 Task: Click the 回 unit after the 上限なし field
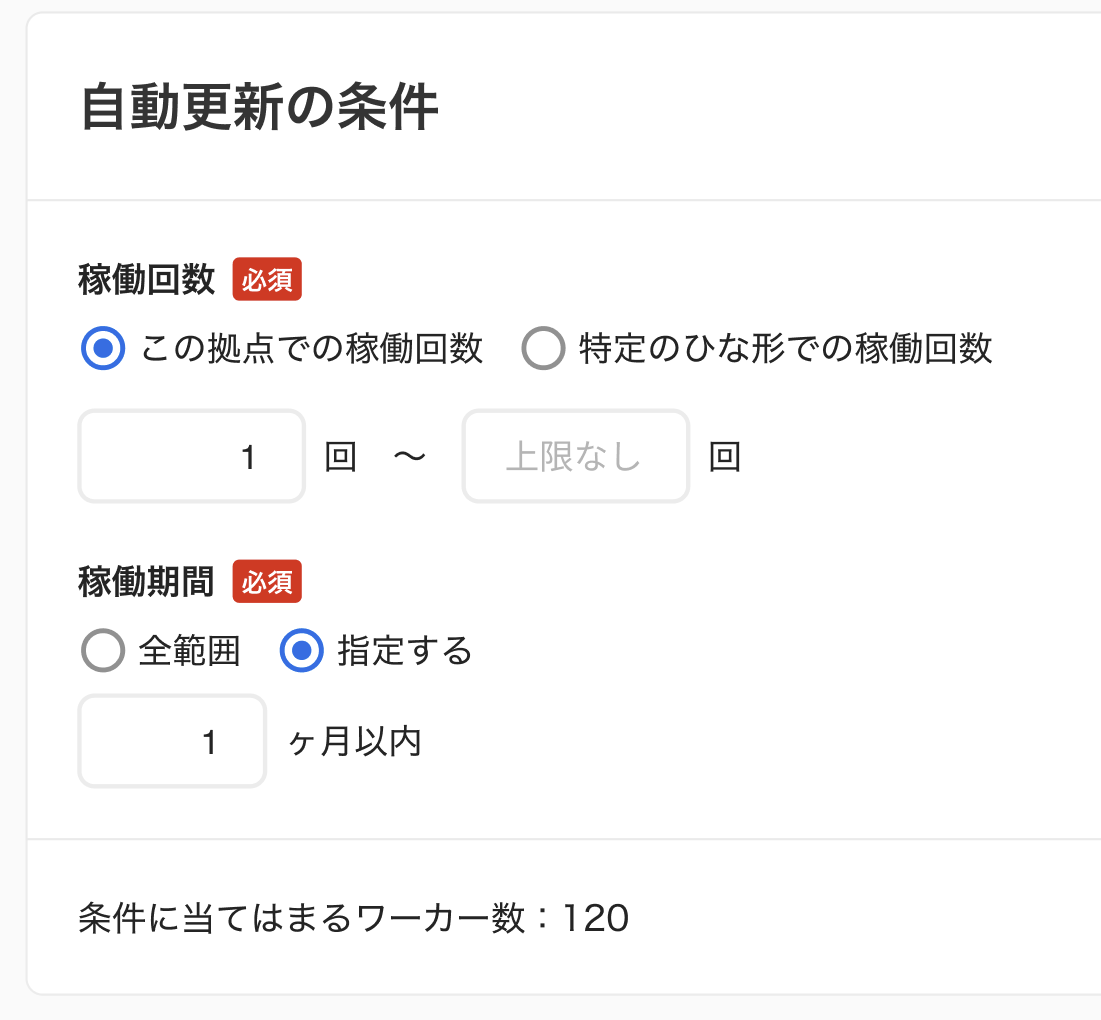pyautogui.click(x=725, y=456)
